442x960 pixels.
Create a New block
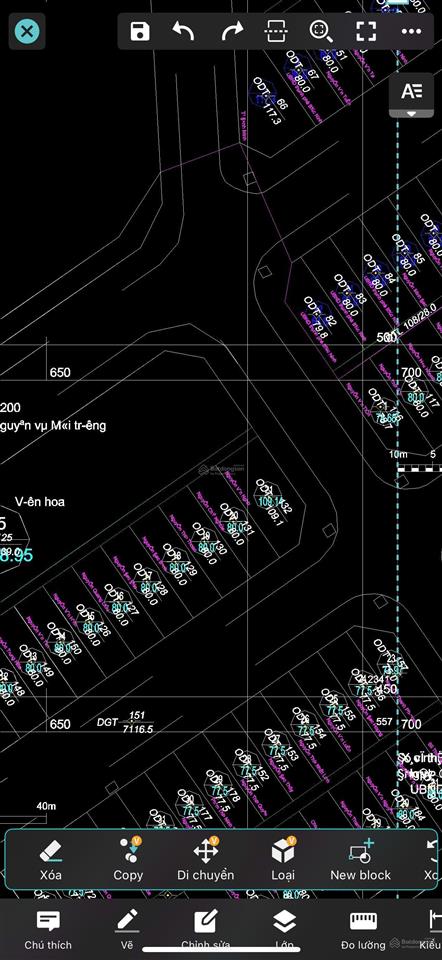pos(361,860)
